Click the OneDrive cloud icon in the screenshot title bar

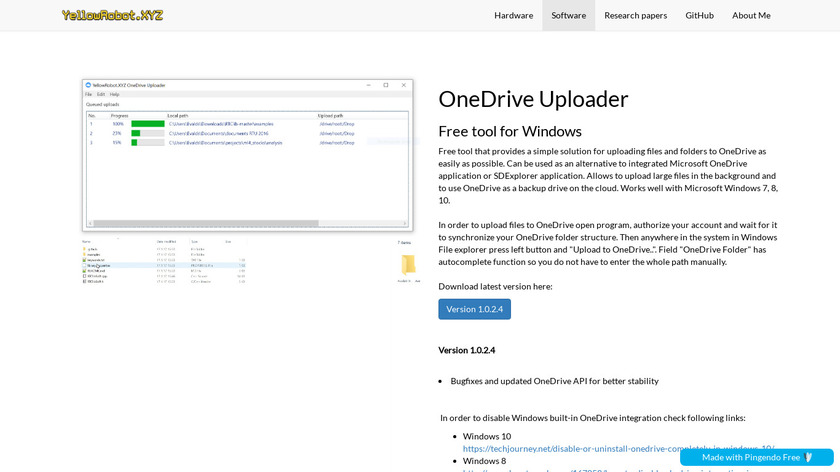88,85
